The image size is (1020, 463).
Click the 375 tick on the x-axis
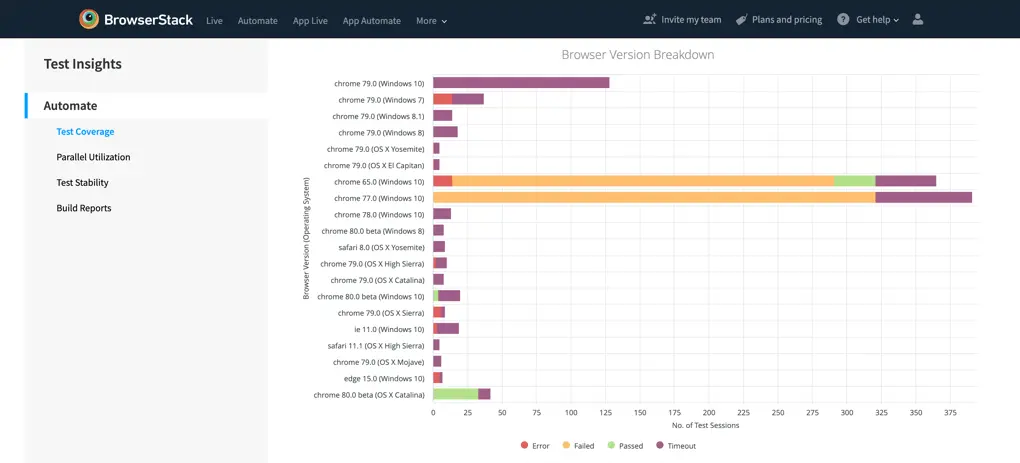pos(950,412)
